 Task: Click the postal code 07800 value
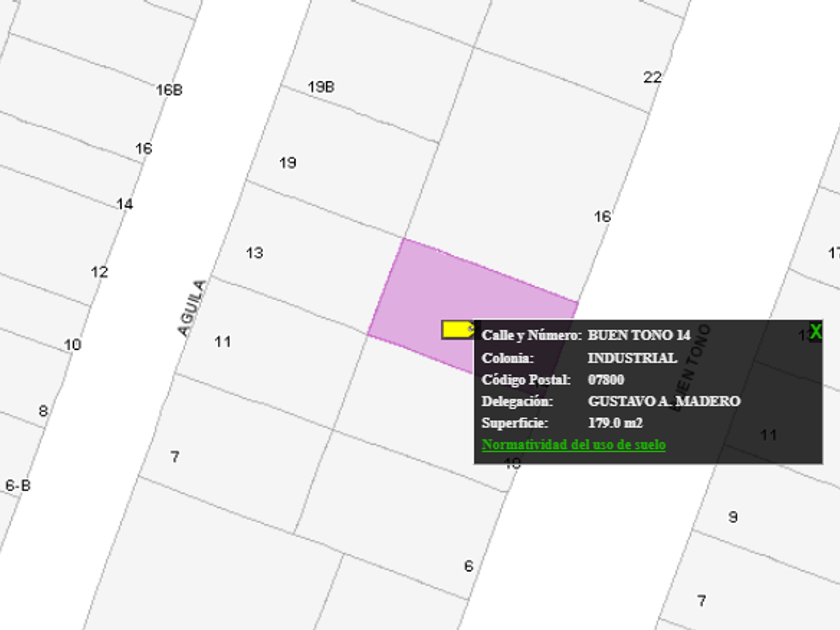tap(606, 380)
